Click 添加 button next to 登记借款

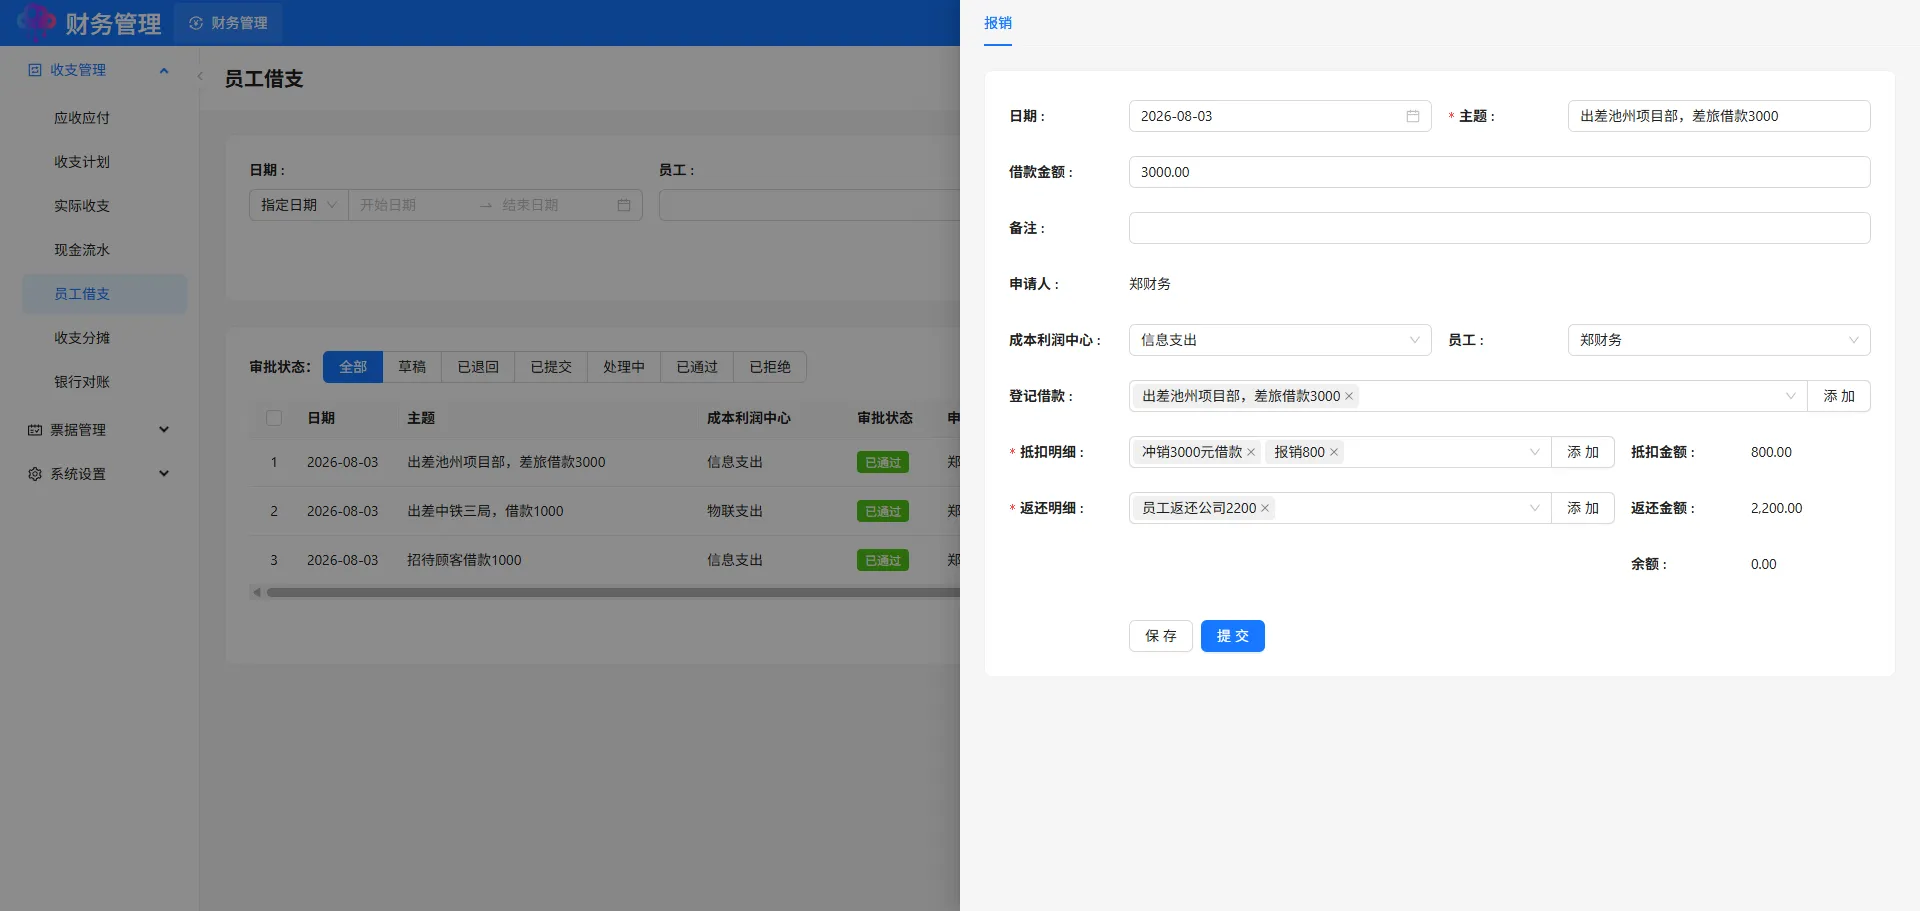point(1839,396)
